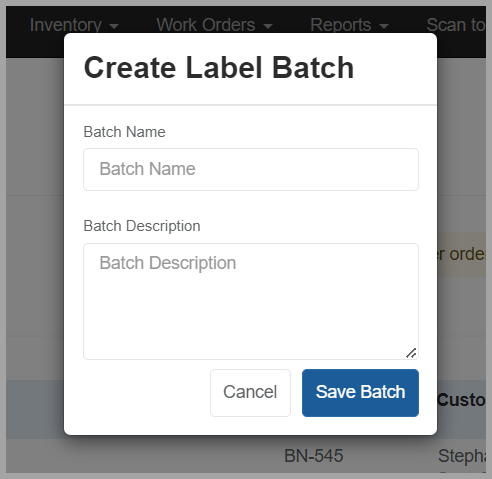Click the caret arrow beside Inventory

pyautogui.click(x=114, y=26)
